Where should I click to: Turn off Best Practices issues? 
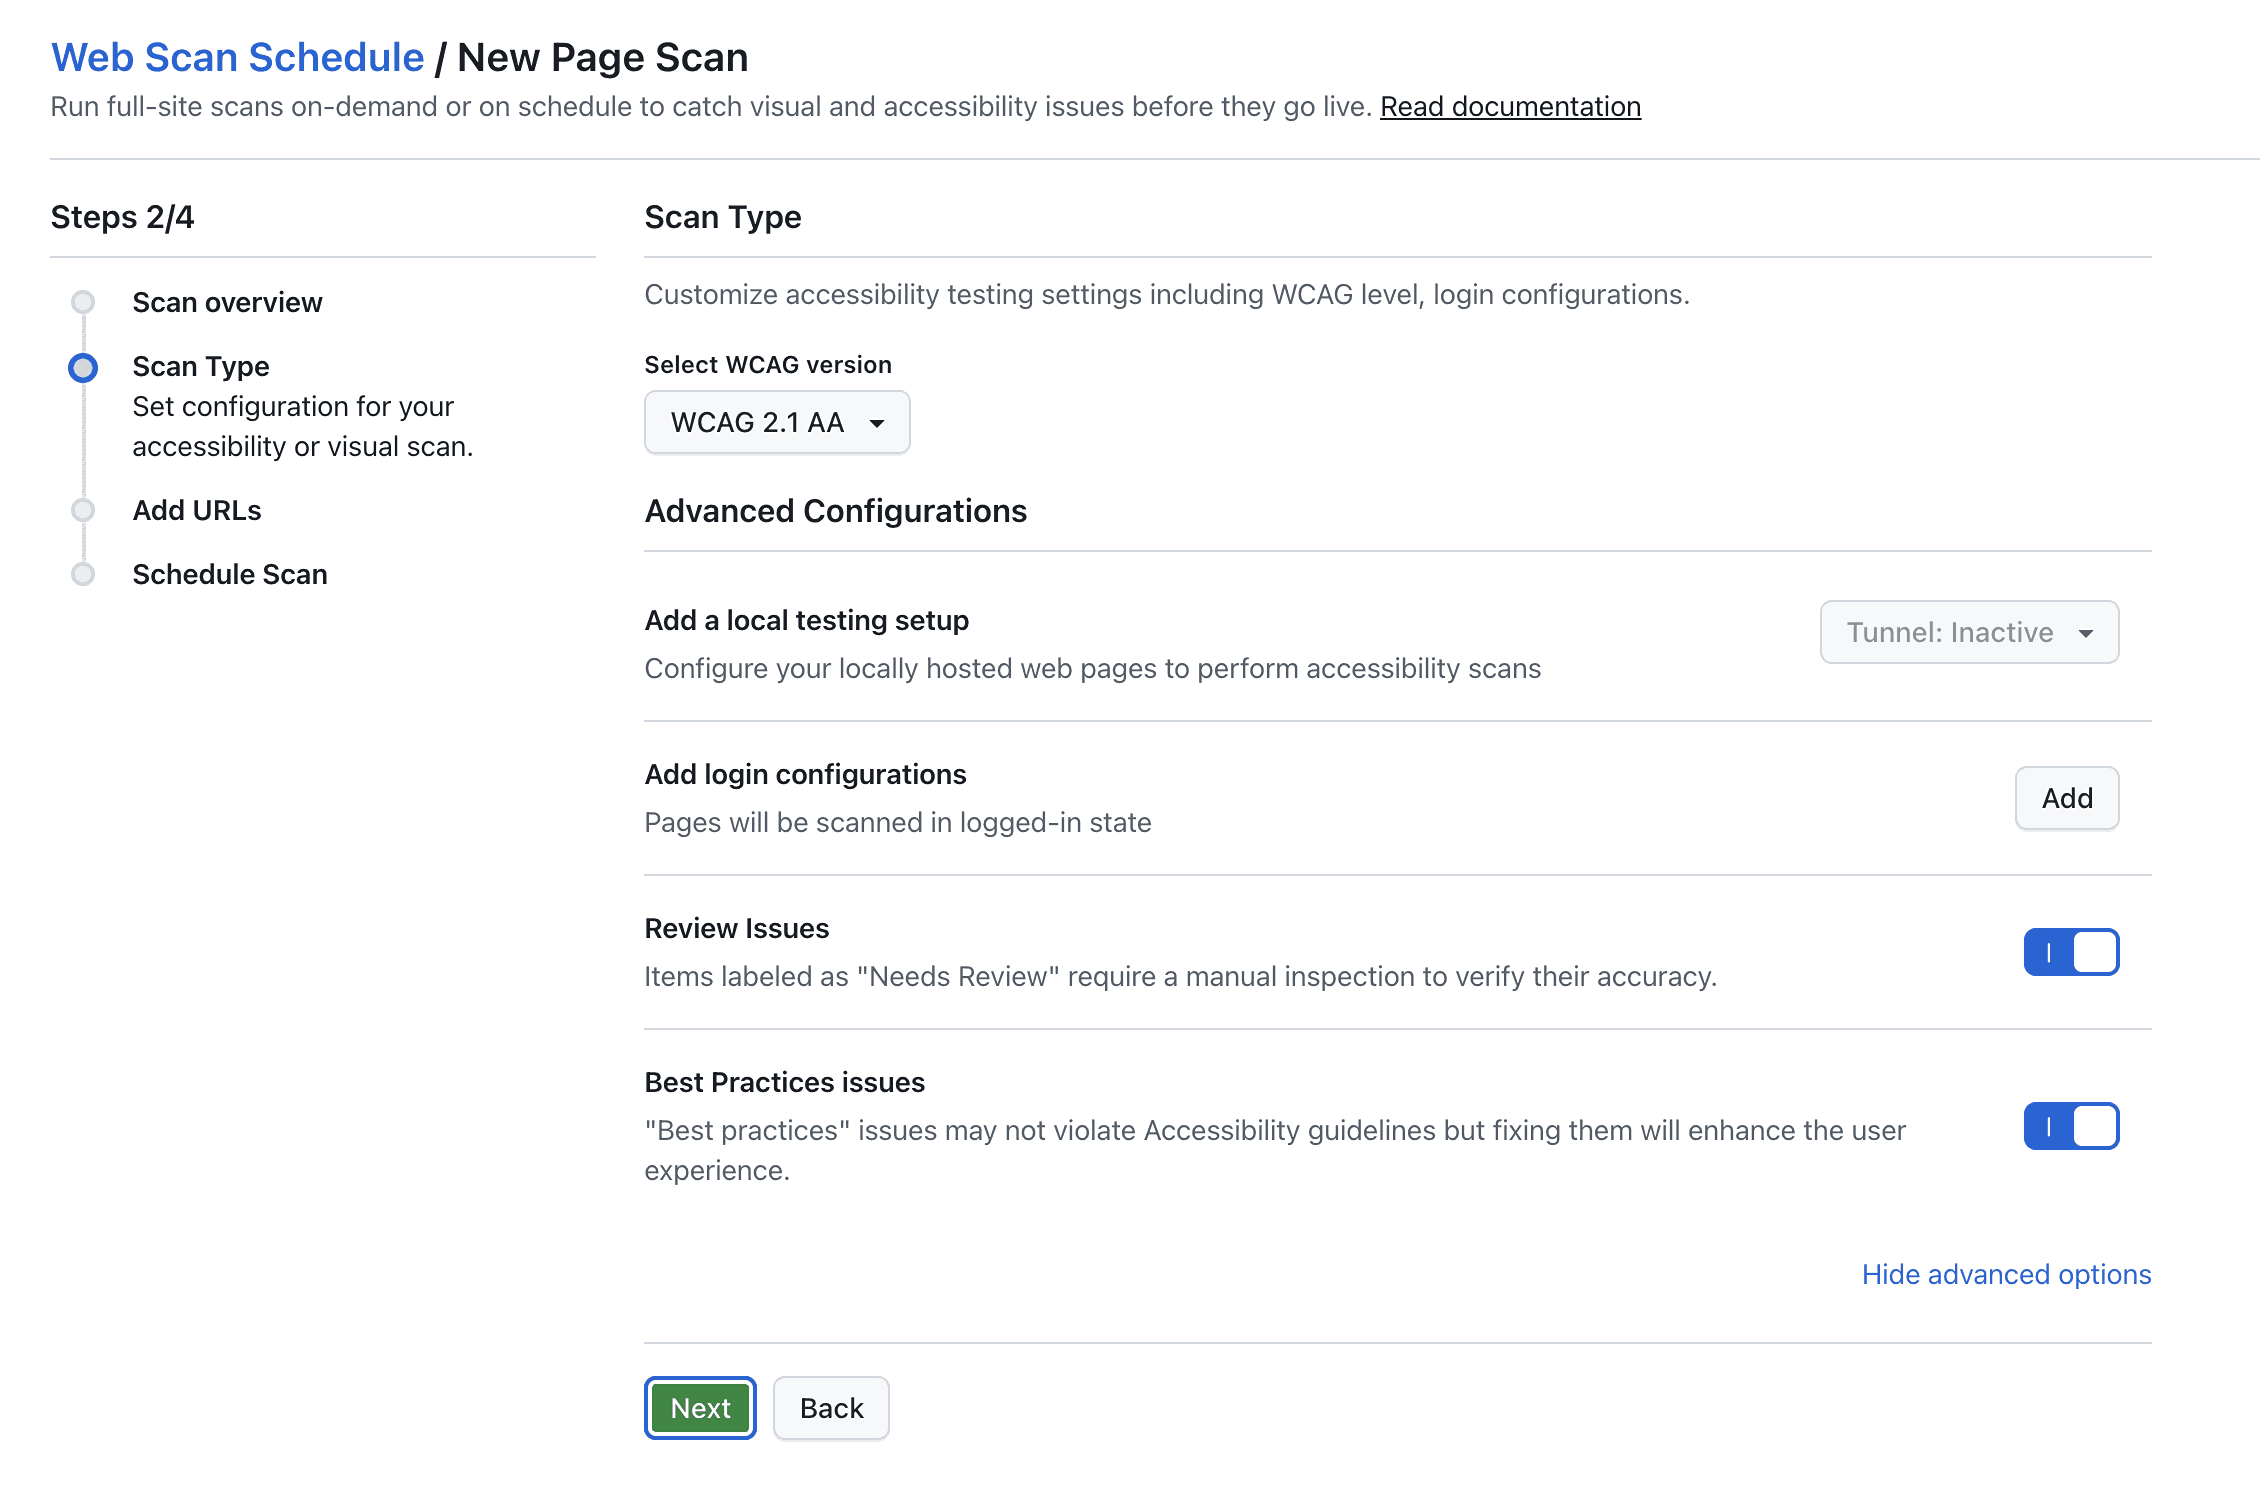pyautogui.click(x=2071, y=1127)
